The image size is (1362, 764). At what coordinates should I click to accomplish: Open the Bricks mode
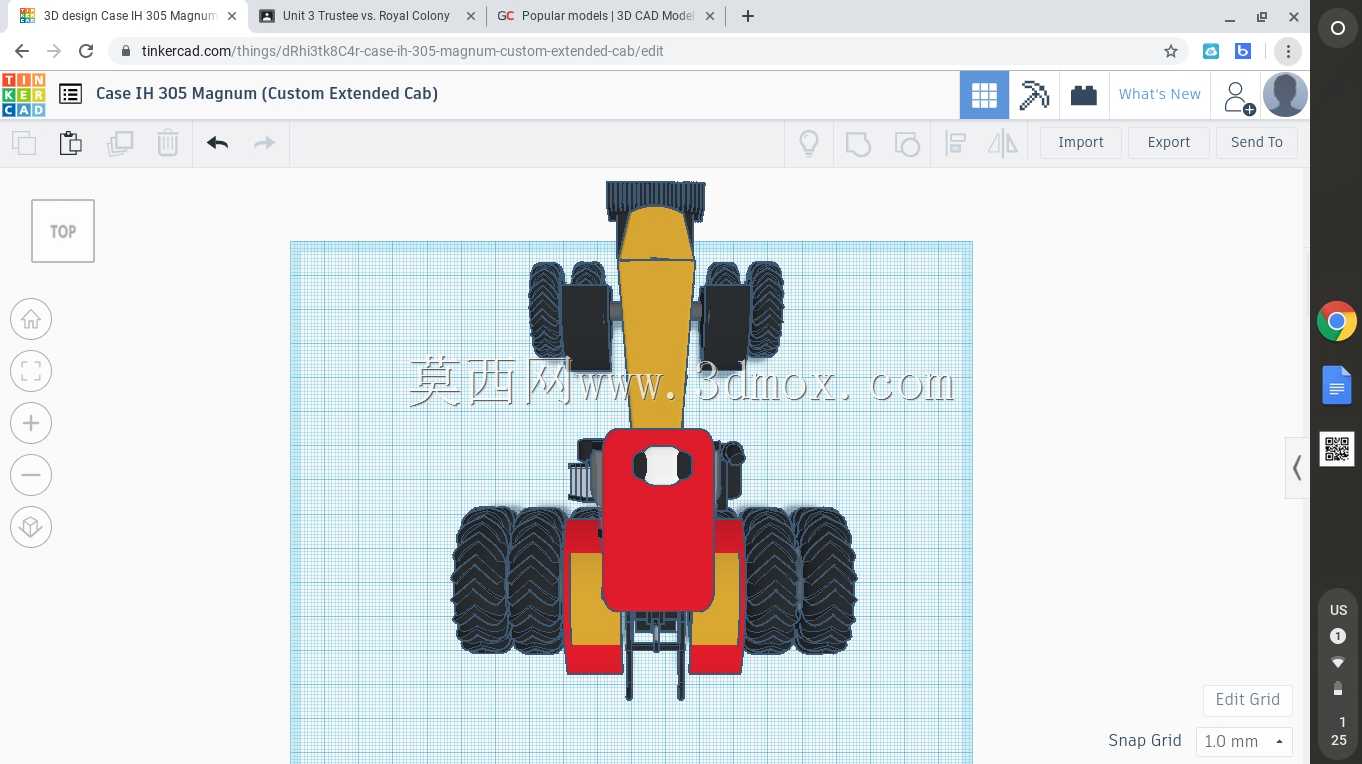(x=1084, y=95)
